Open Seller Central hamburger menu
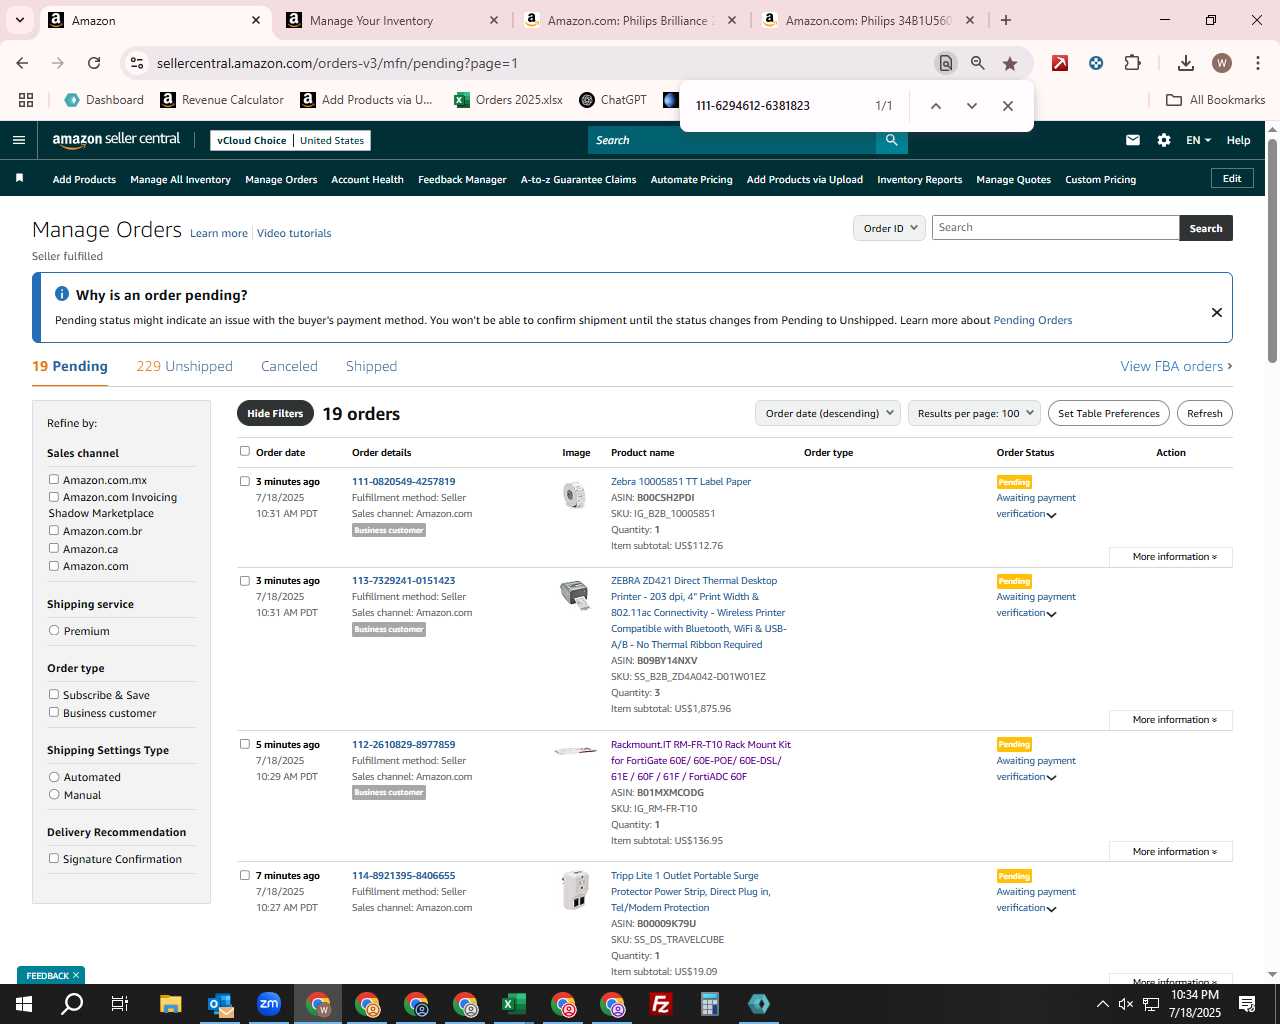Image resolution: width=1280 pixels, height=1024 pixels. coord(19,140)
